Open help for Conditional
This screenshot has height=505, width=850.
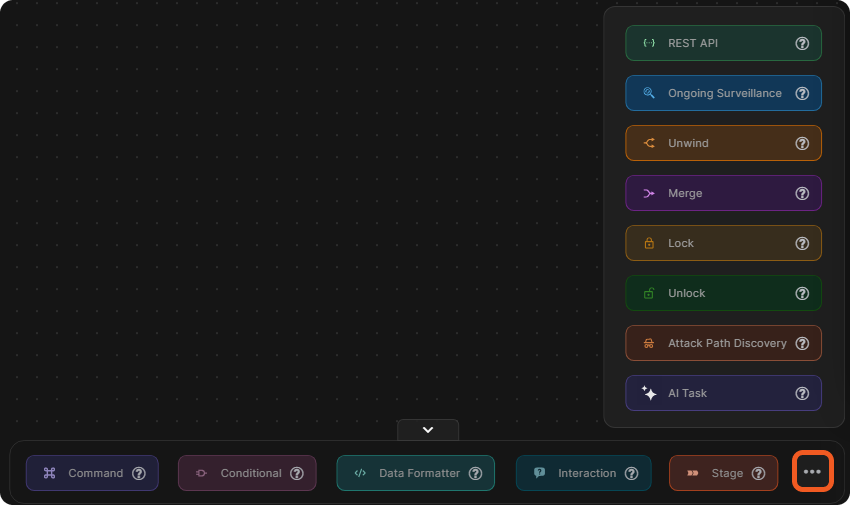click(297, 473)
